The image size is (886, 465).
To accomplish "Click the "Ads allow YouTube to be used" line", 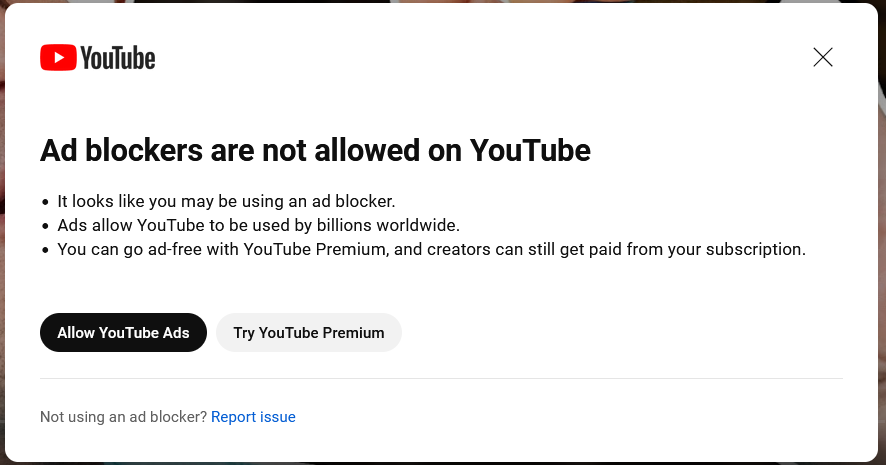I will (x=258, y=225).
